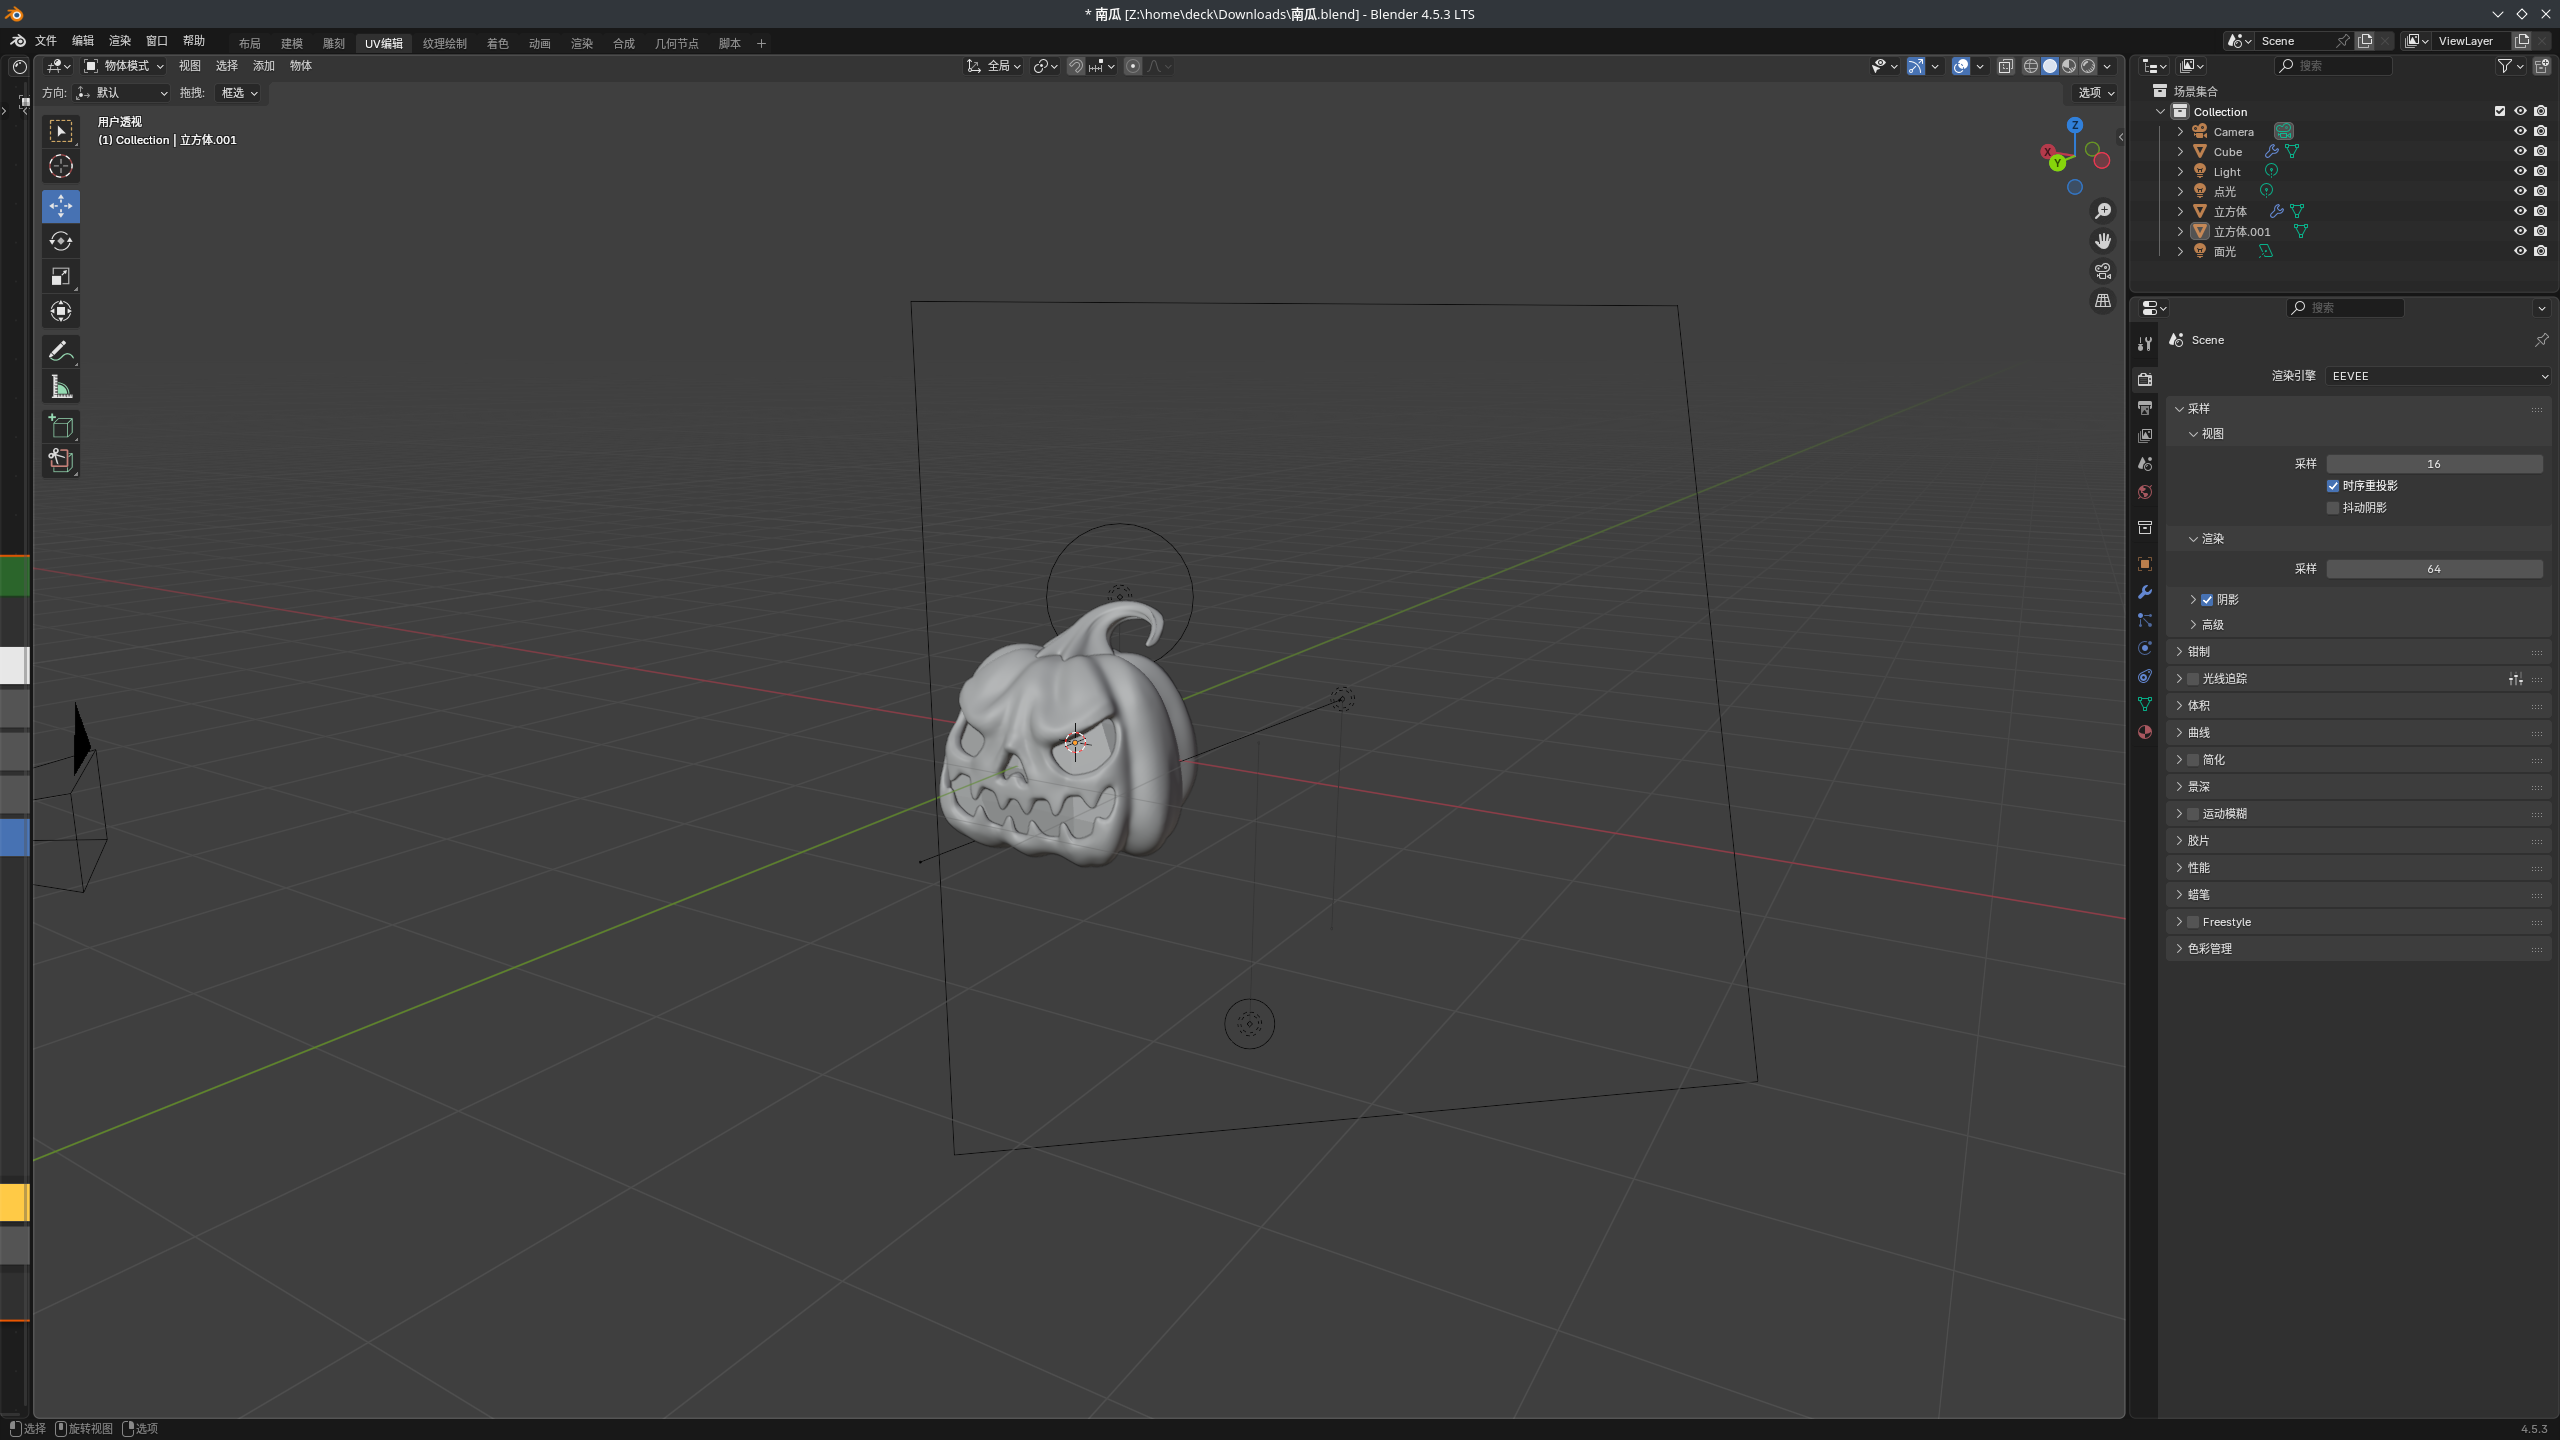Disable the 时序重投影 checkbox
The width and height of the screenshot is (2560, 1440).
(2333, 486)
